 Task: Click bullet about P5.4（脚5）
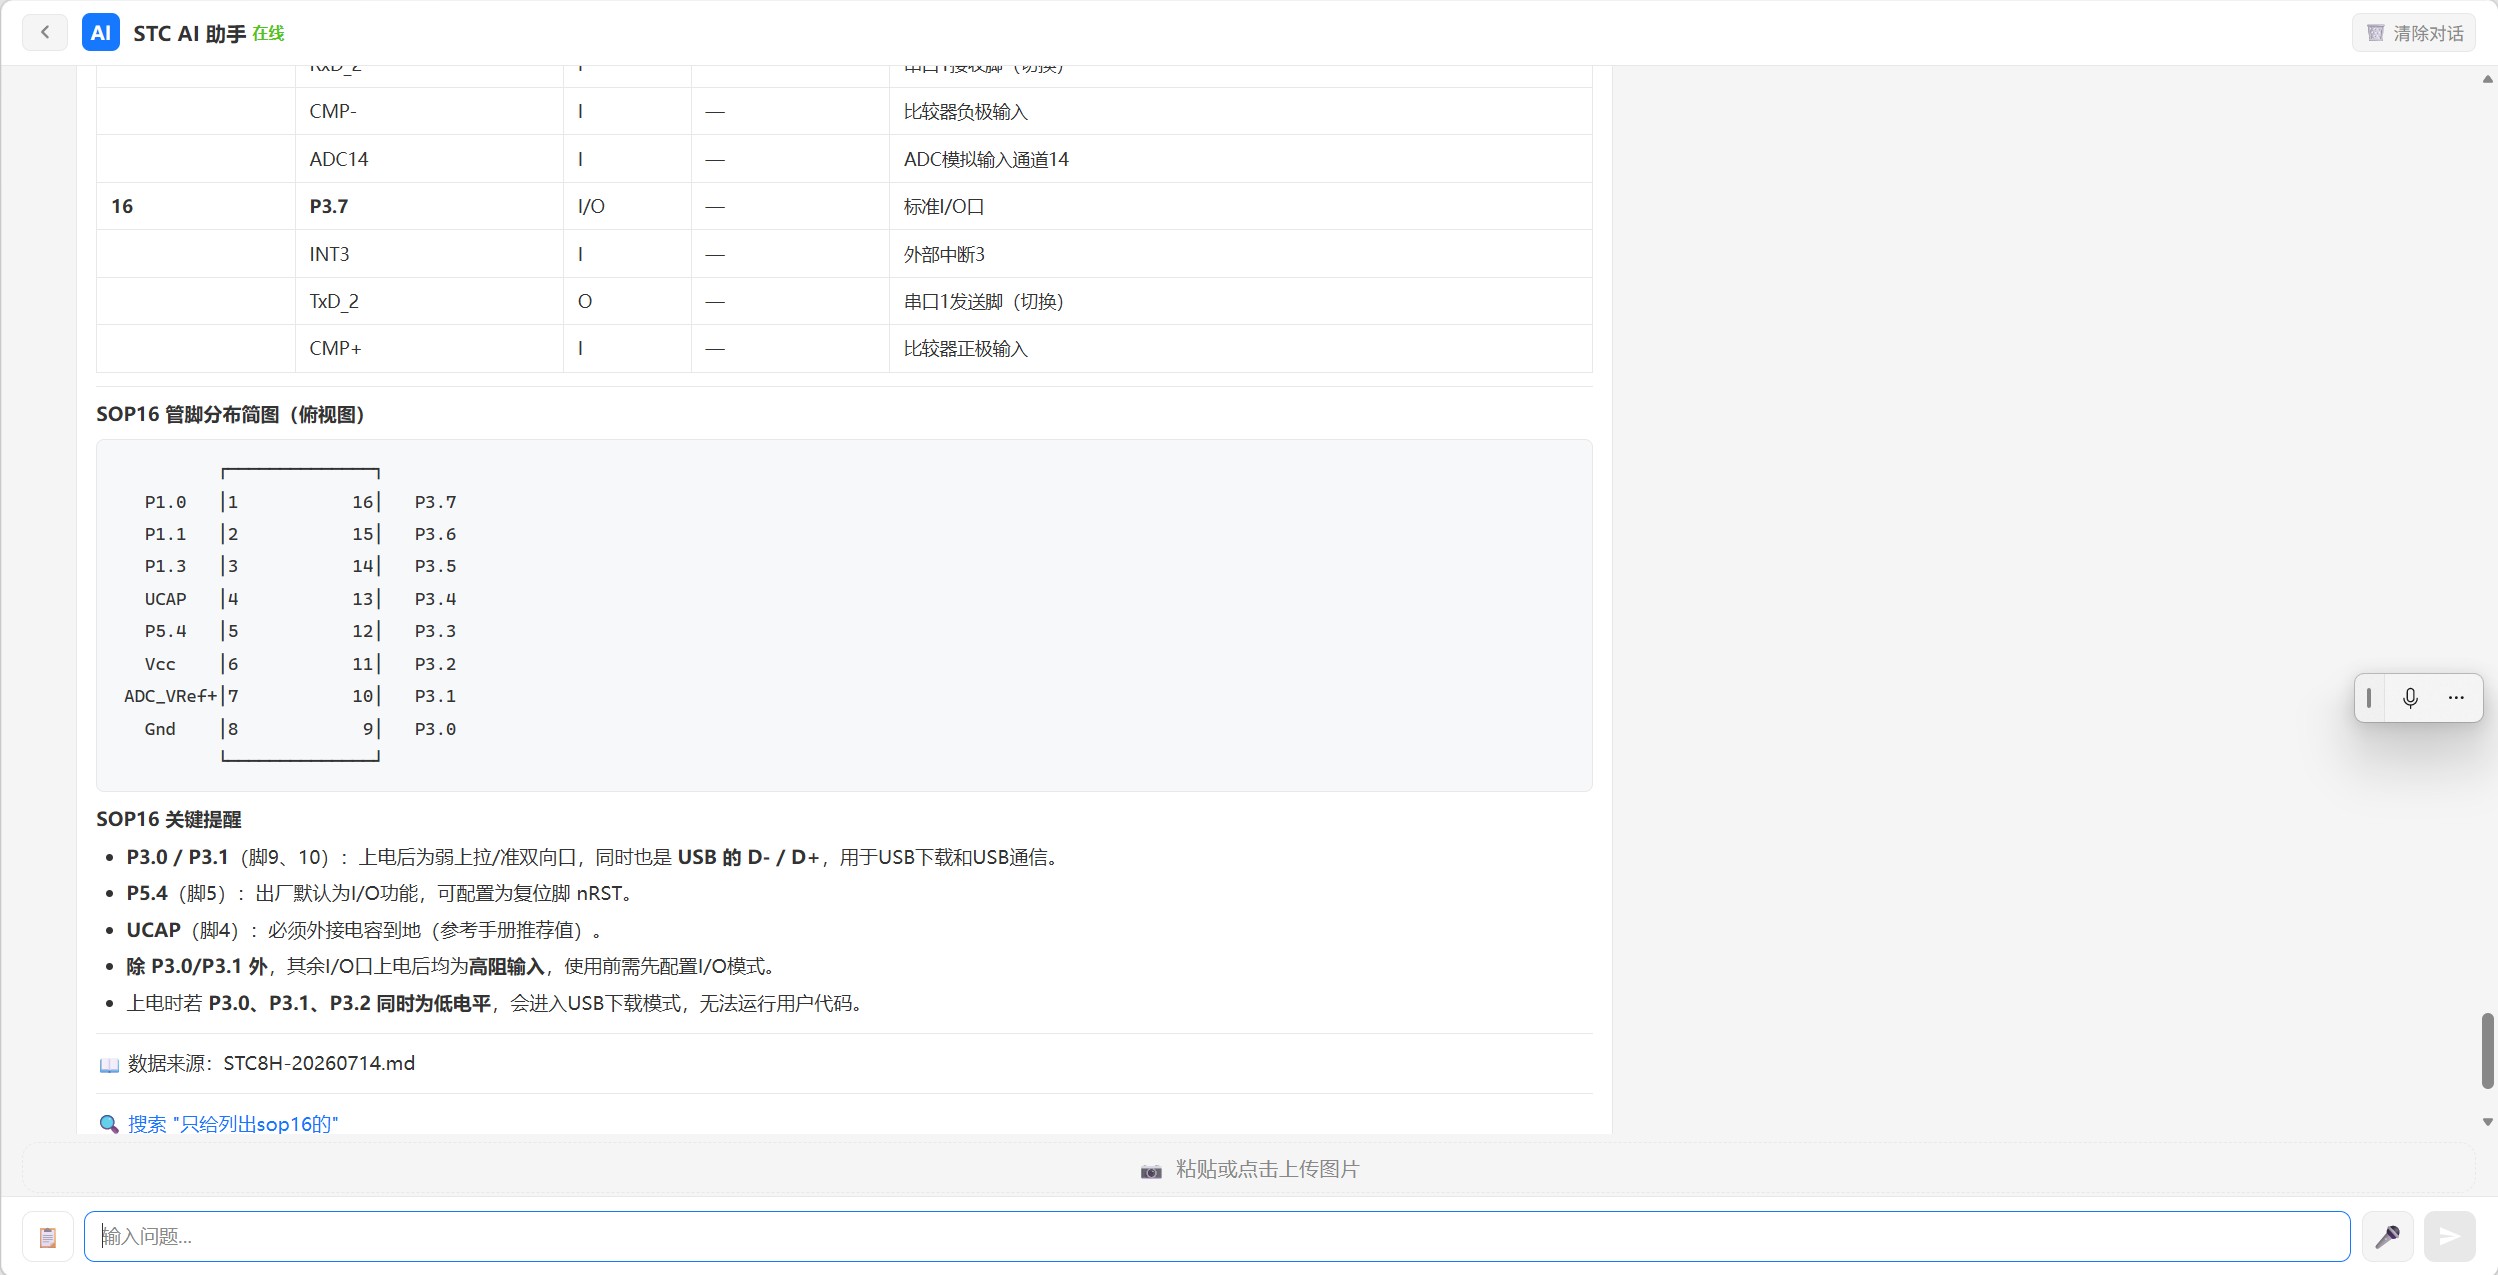click(381, 893)
